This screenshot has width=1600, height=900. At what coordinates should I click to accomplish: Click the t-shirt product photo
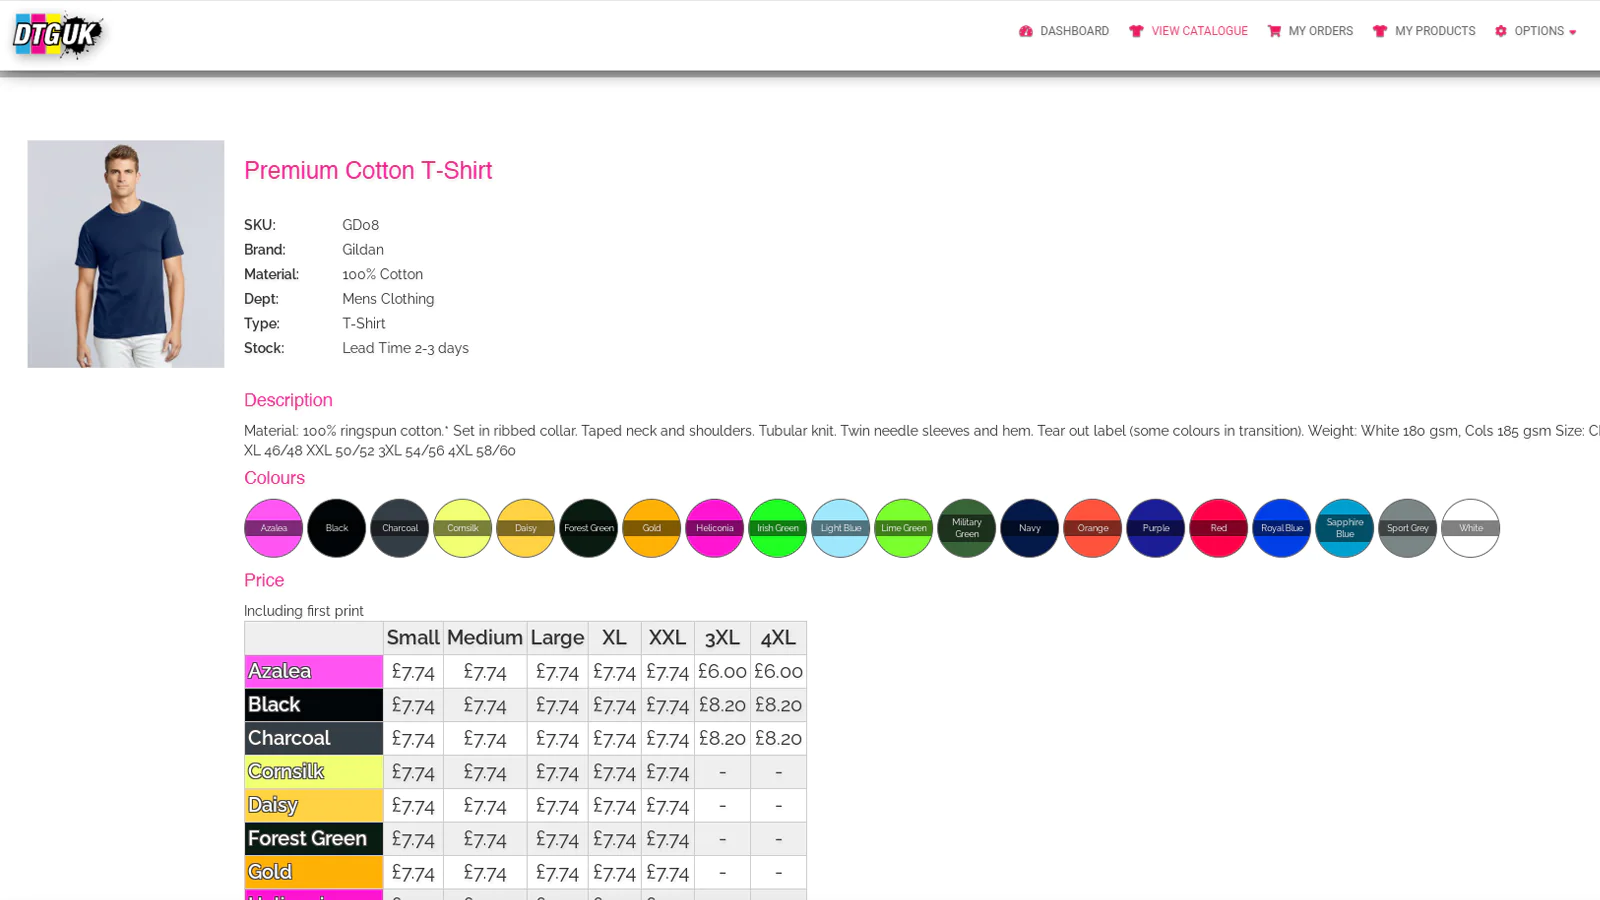click(126, 254)
